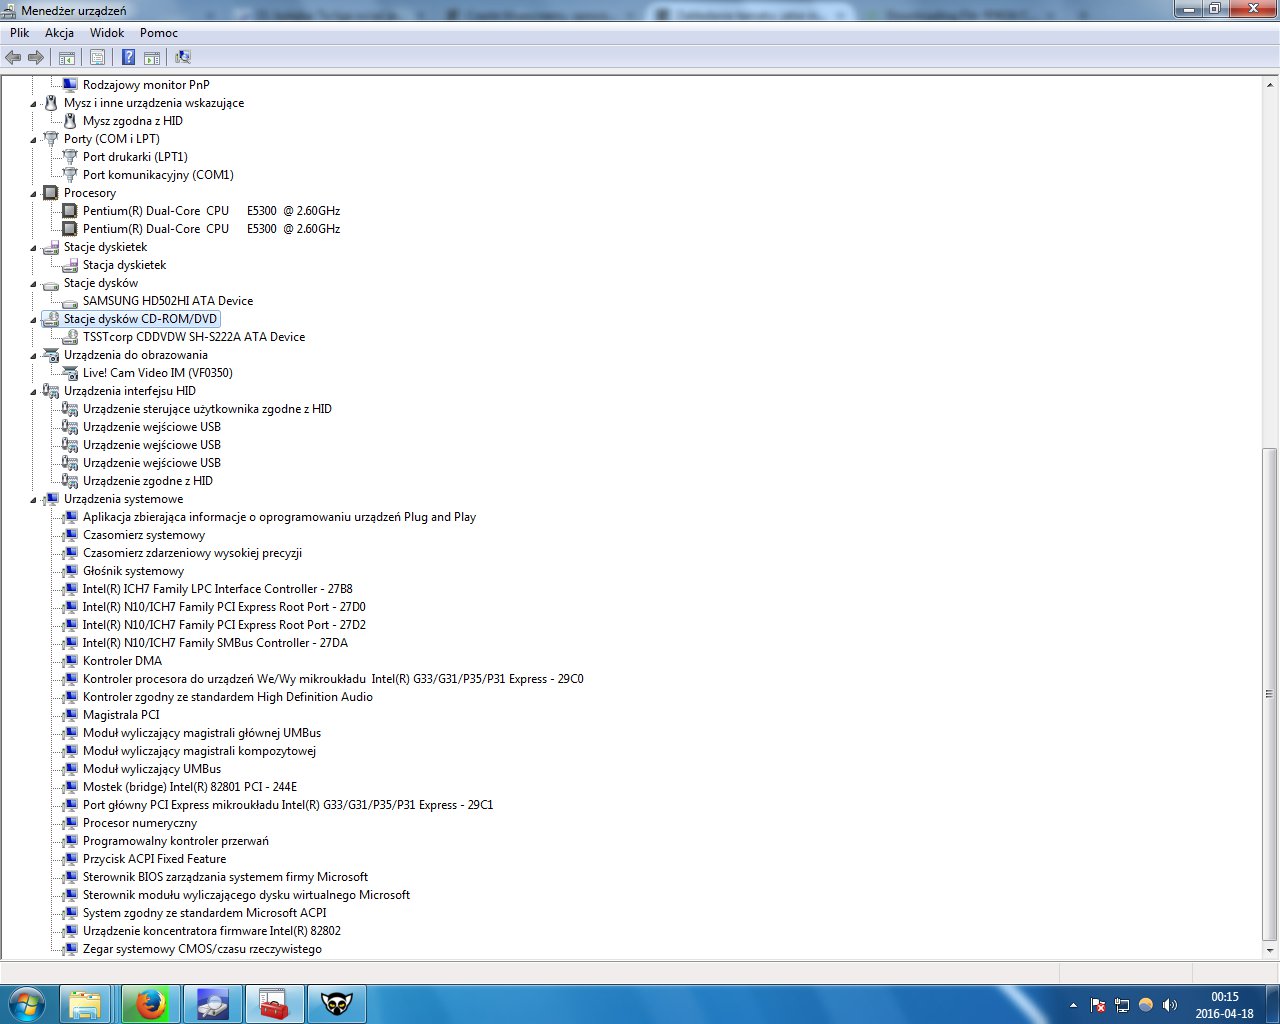The image size is (1280, 1024).
Task: Click the port icon beside Port drukarki (LPT1)
Action: point(70,157)
